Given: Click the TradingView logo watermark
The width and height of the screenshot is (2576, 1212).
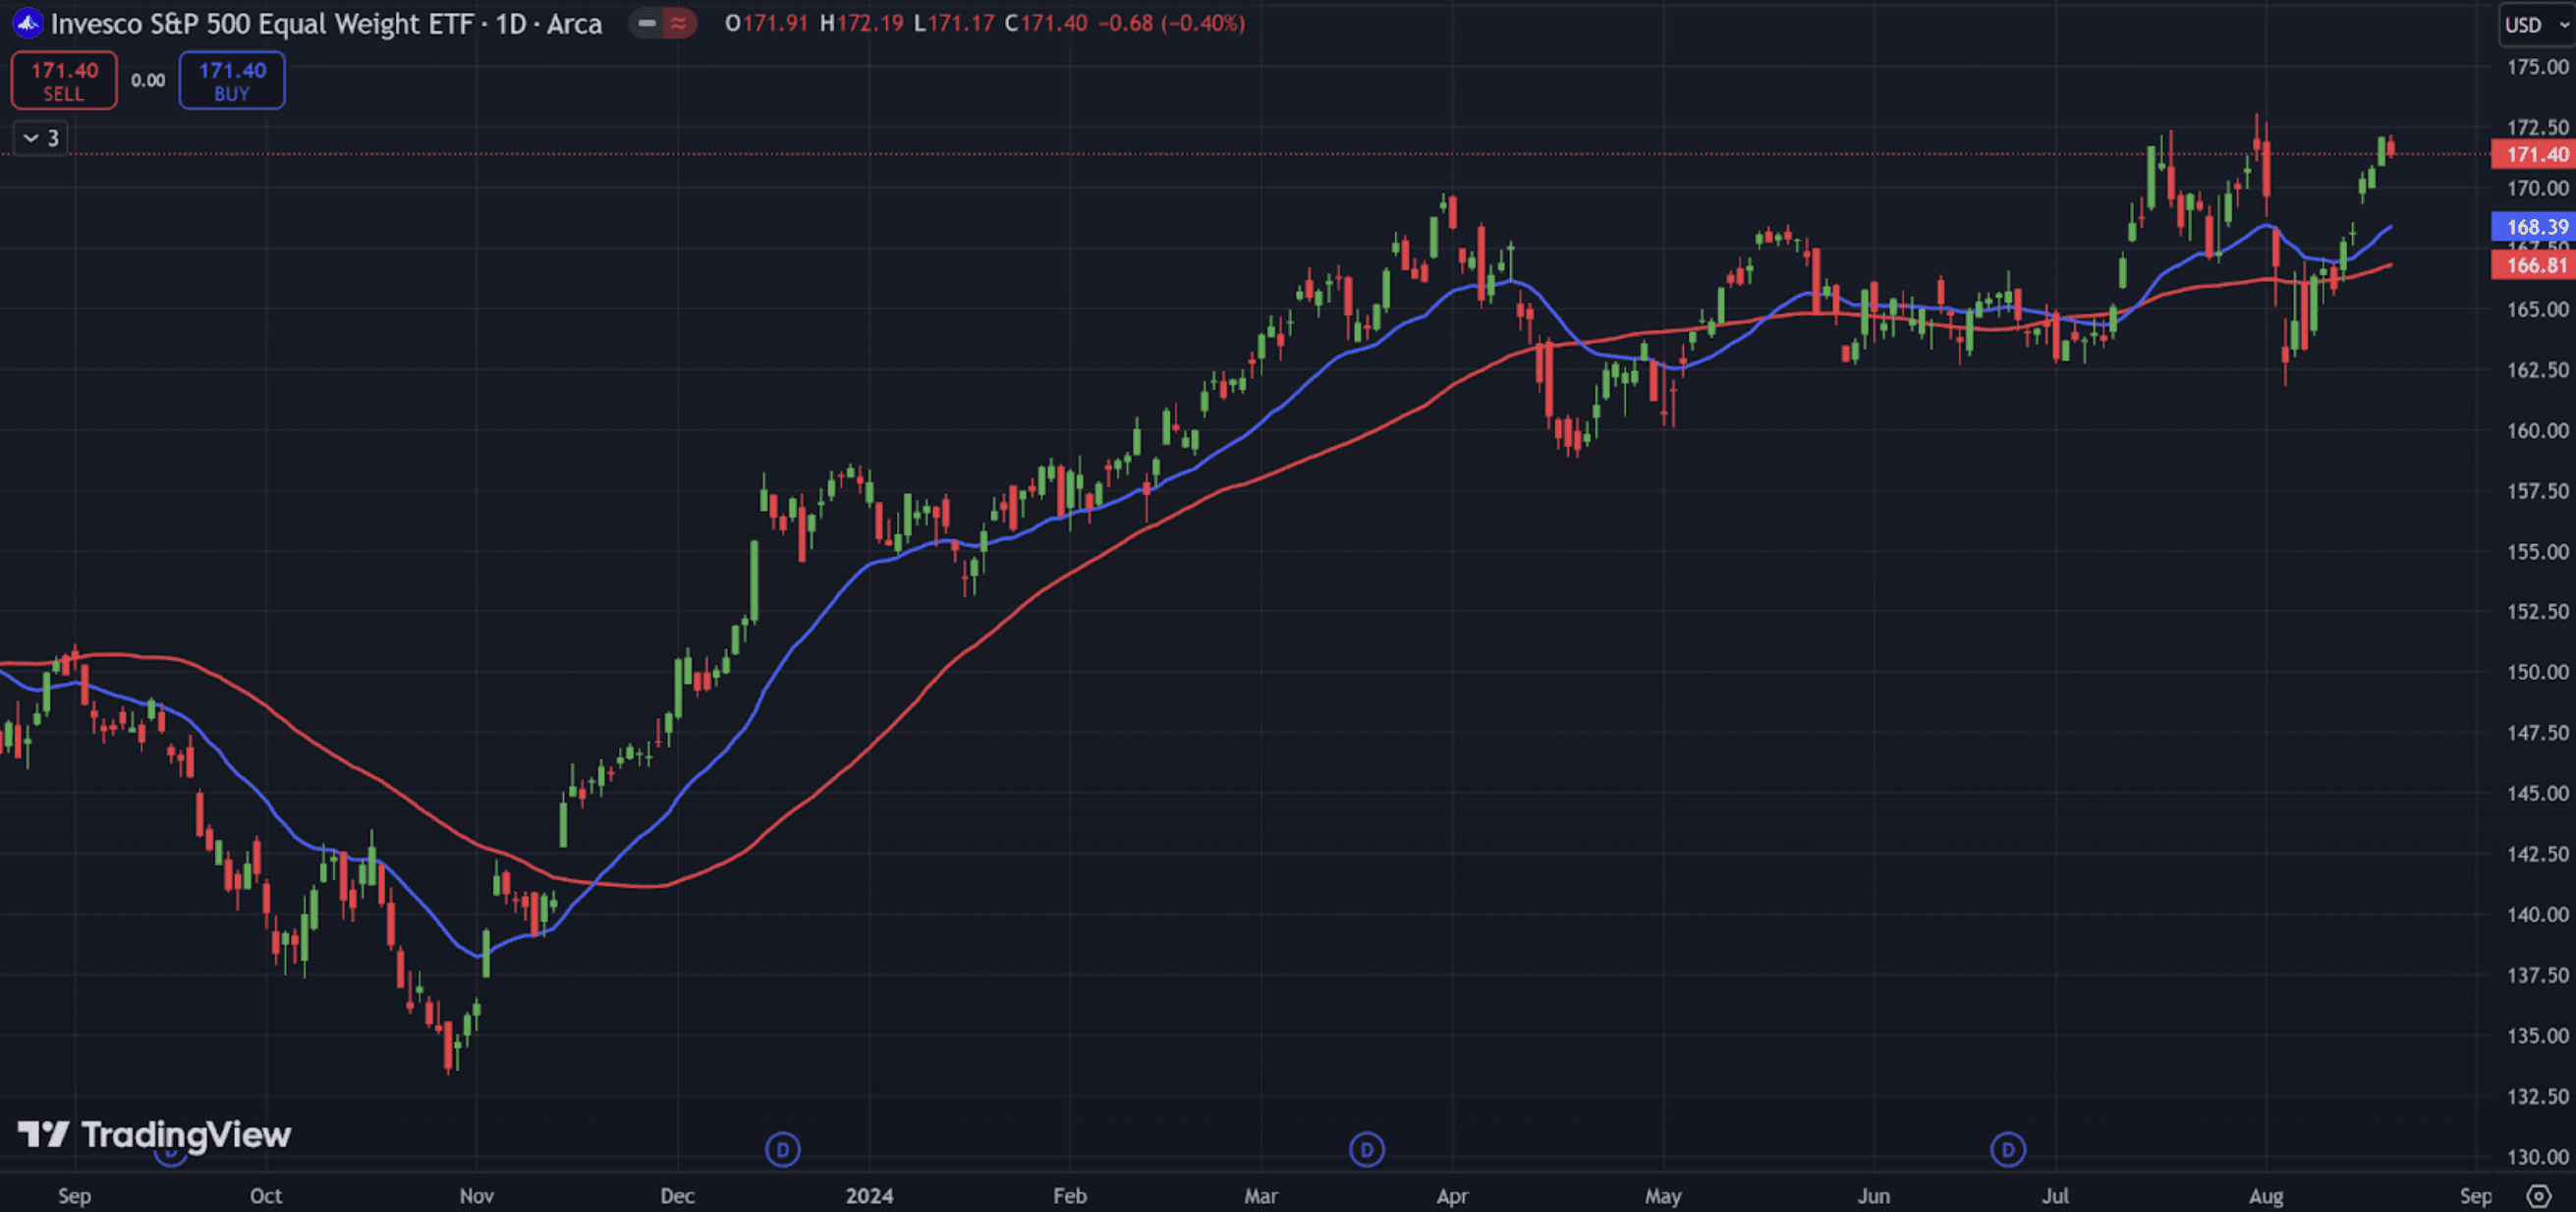Looking at the screenshot, I should 155,1134.
